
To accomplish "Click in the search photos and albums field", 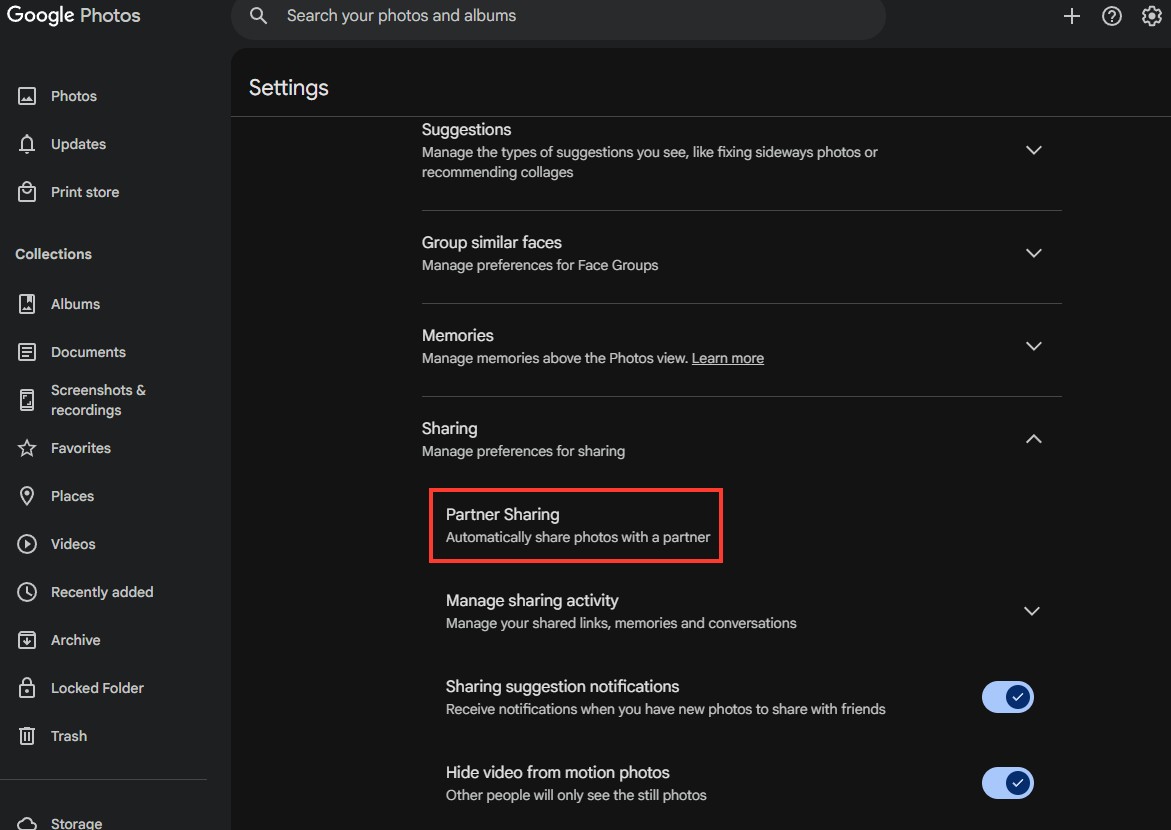I will click(x=558, y=16).
